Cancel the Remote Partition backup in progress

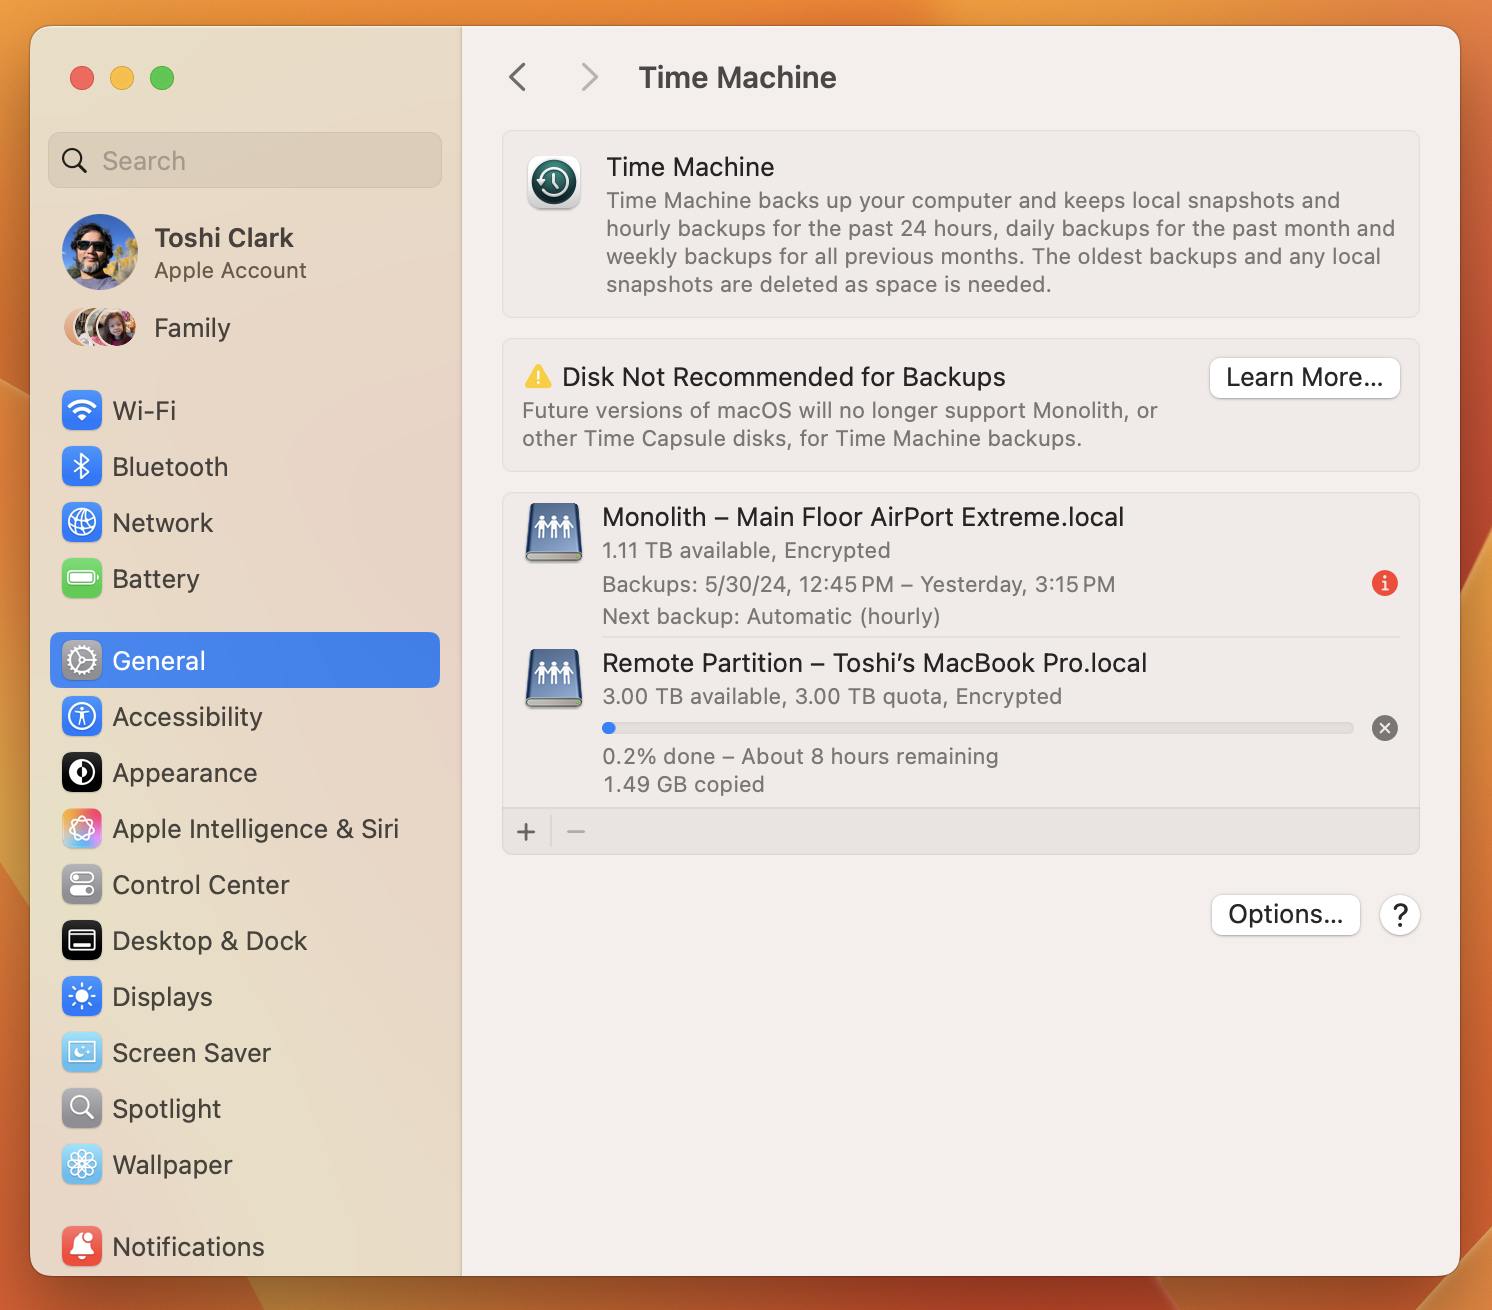[x=1385, y=728]
